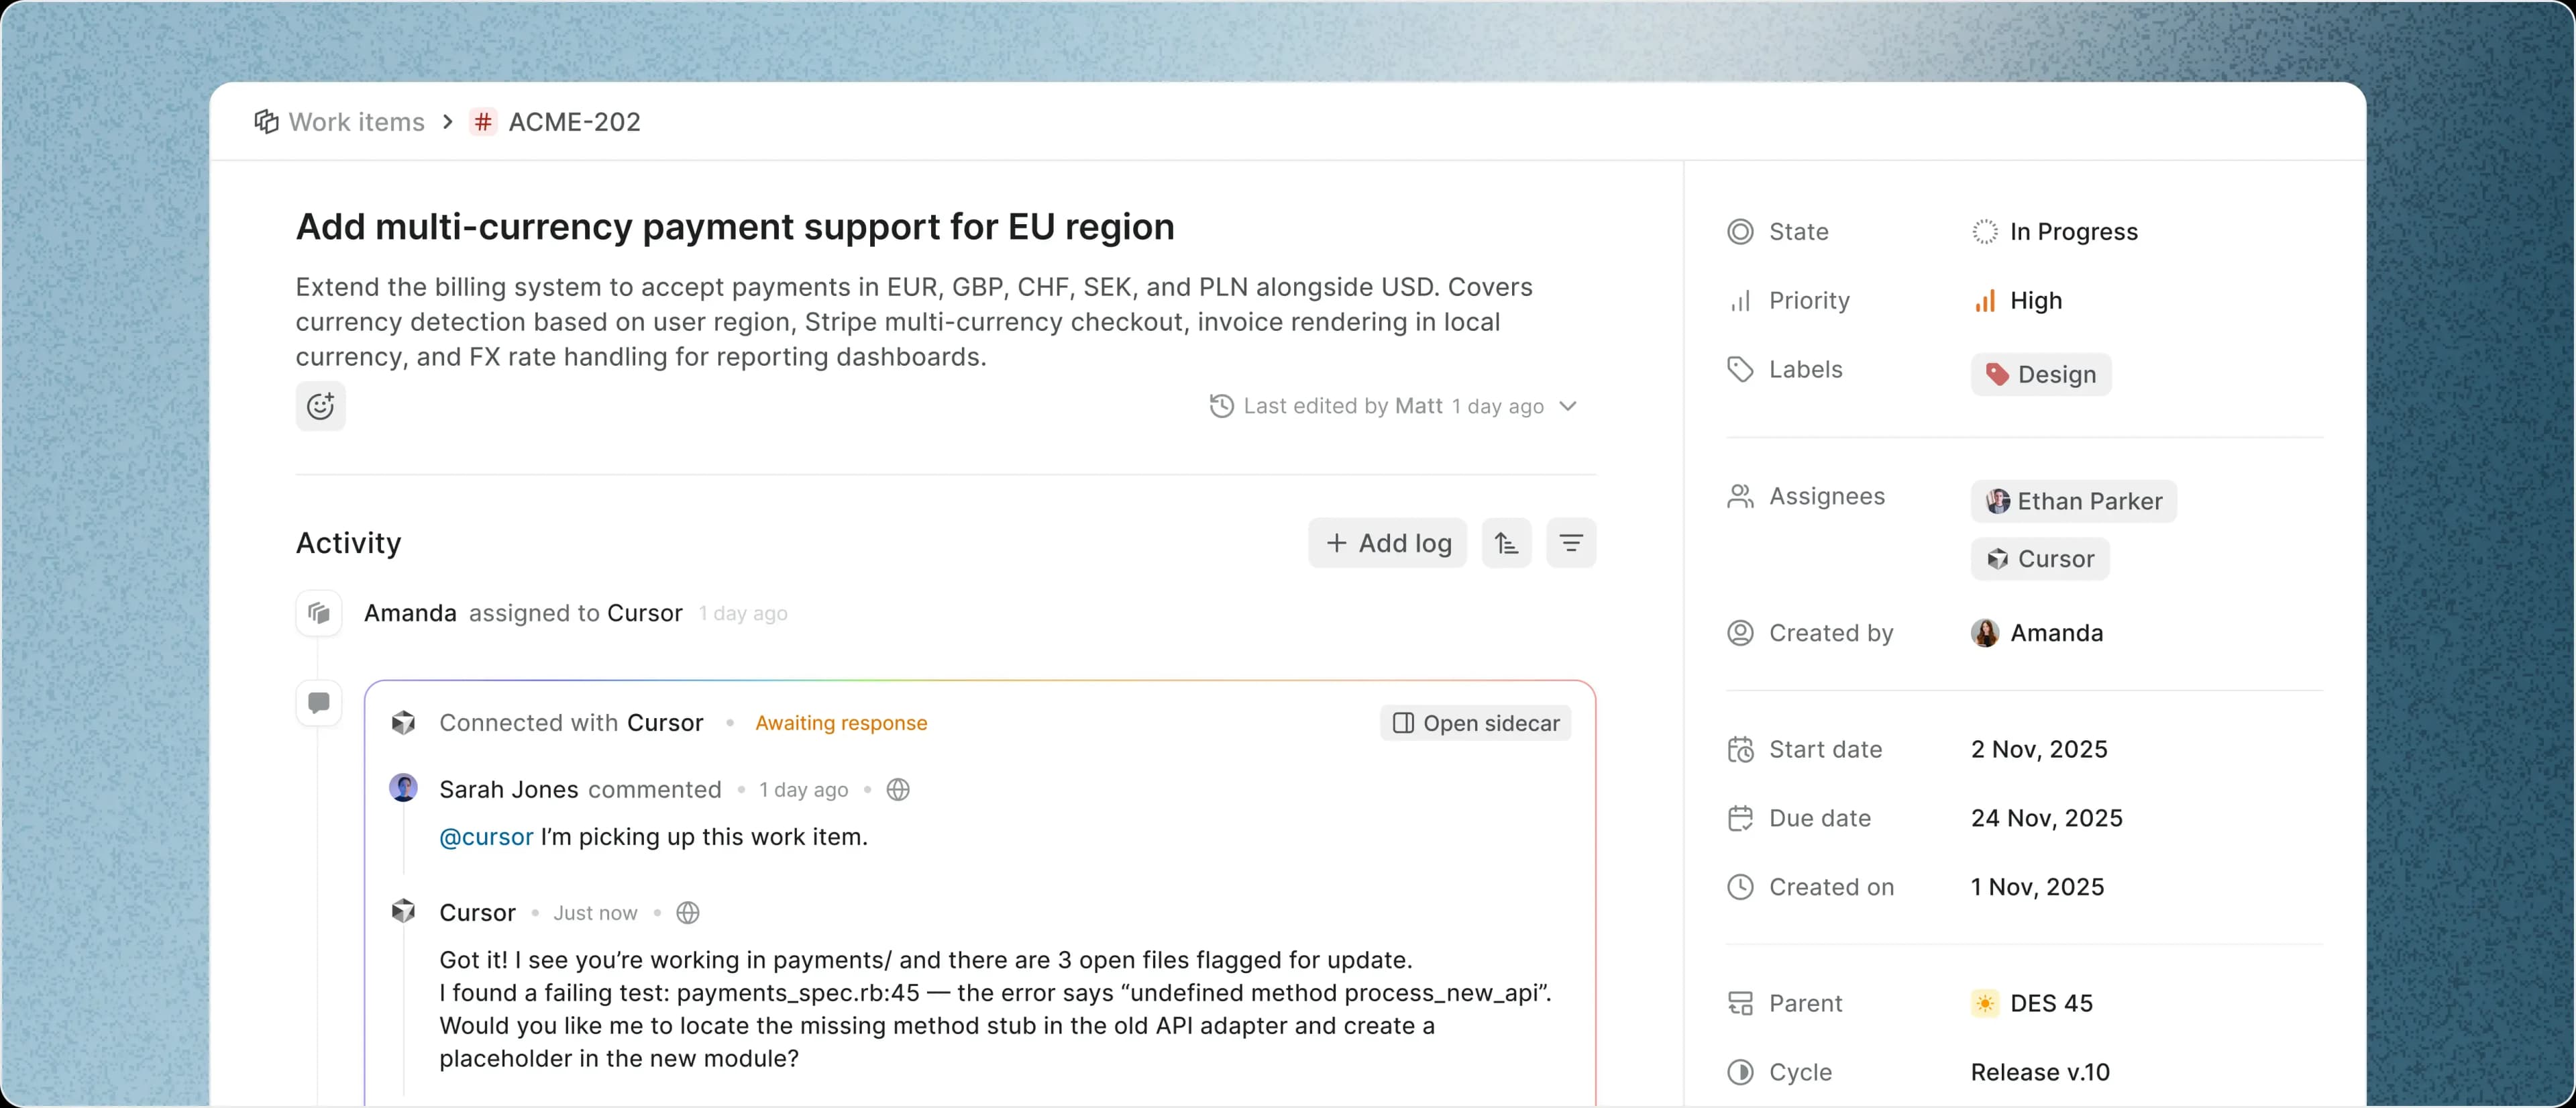The width and height of the screenshot is (2576, 1108).
Task: Navigate to Work items breadcrumb
Action: pyautogui.click(x=356, y=122)
